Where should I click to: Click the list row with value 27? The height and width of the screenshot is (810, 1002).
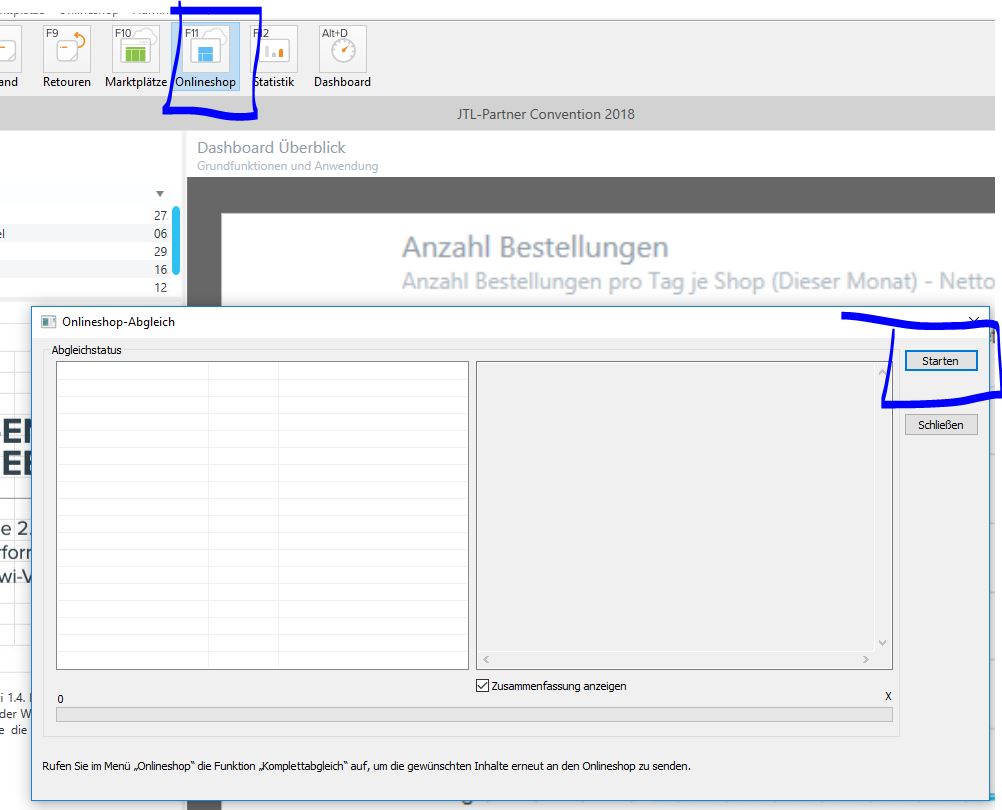(84, 215)
